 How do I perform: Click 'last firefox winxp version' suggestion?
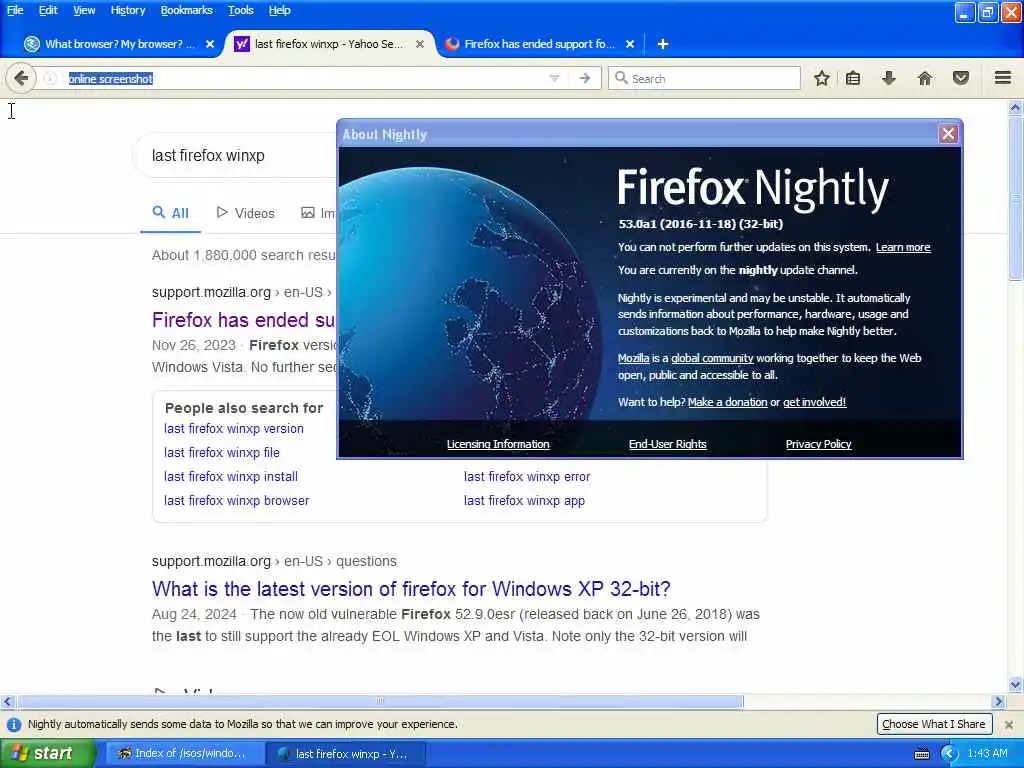[x=234, y=429]
